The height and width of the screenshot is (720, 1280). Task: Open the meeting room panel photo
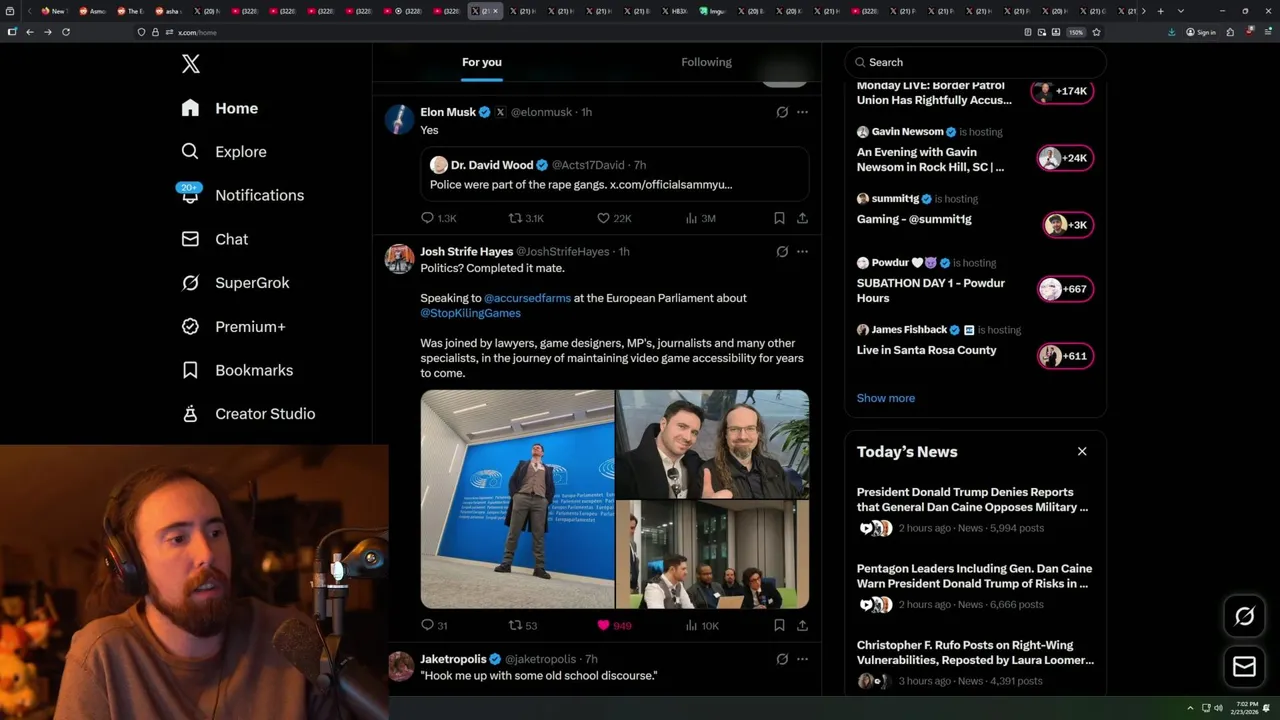coord(712,554)
